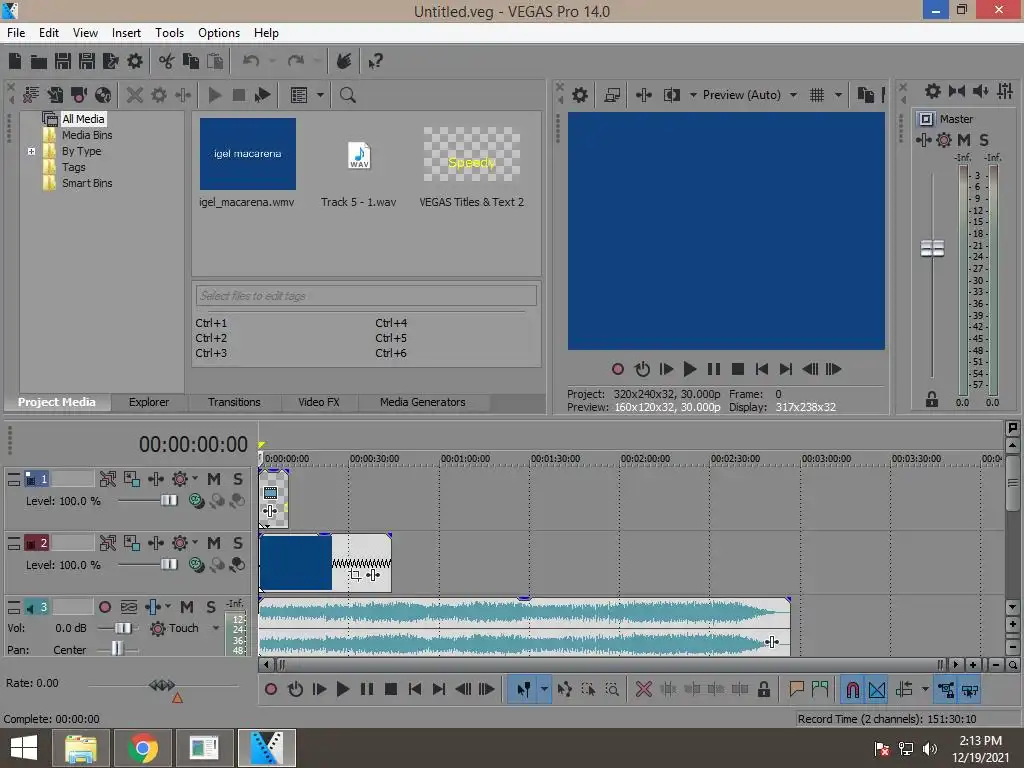This screenshot has width=1024, height=768.
Task: Stop playback in the Video Preview transport
Action: point(738,370)
